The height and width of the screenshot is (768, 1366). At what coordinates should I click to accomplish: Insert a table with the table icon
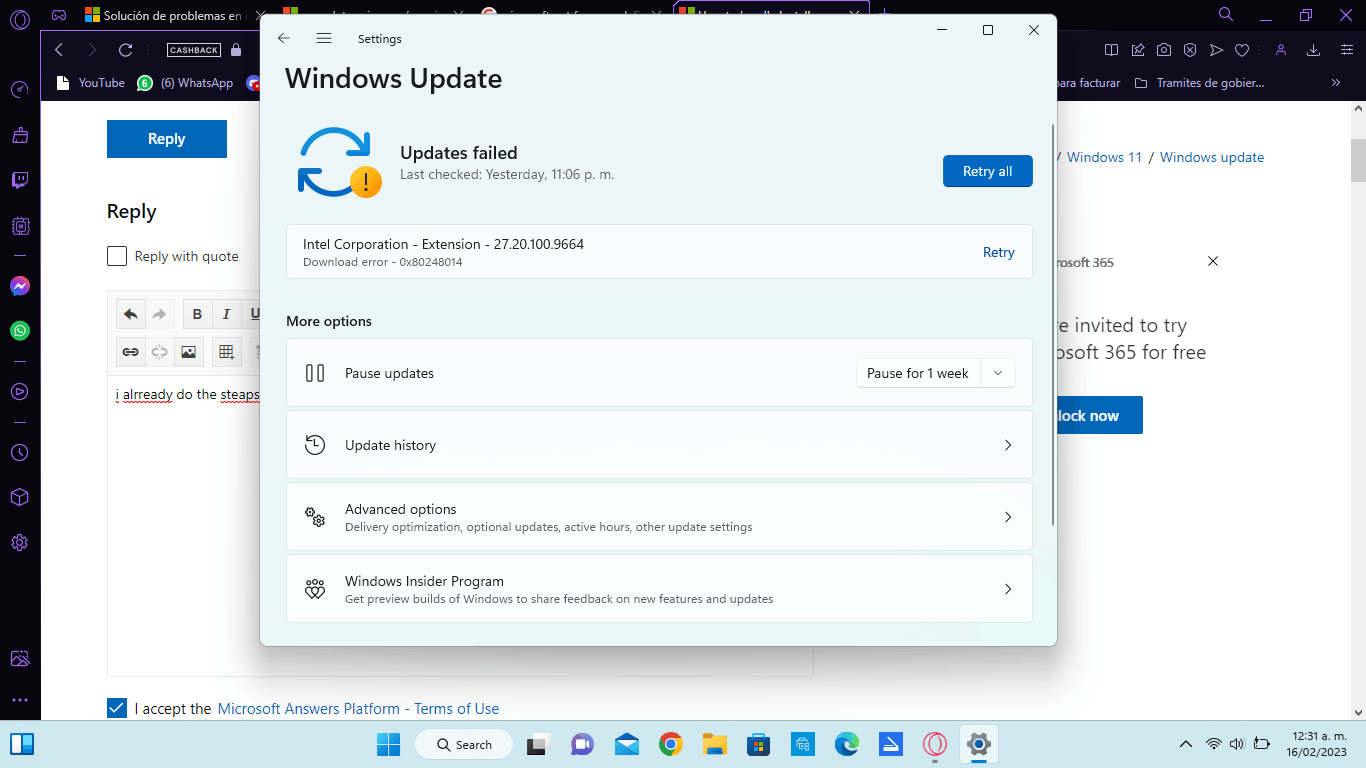tap(226, 352)
